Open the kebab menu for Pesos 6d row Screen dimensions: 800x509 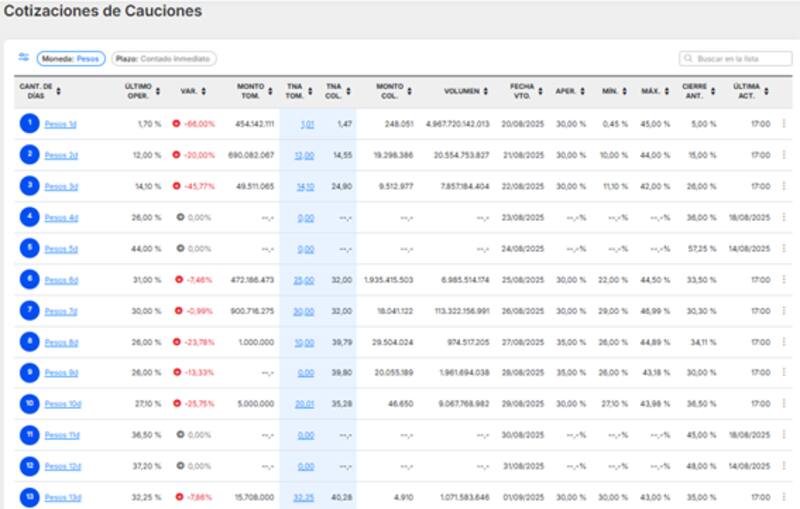(x=783, y=280)
